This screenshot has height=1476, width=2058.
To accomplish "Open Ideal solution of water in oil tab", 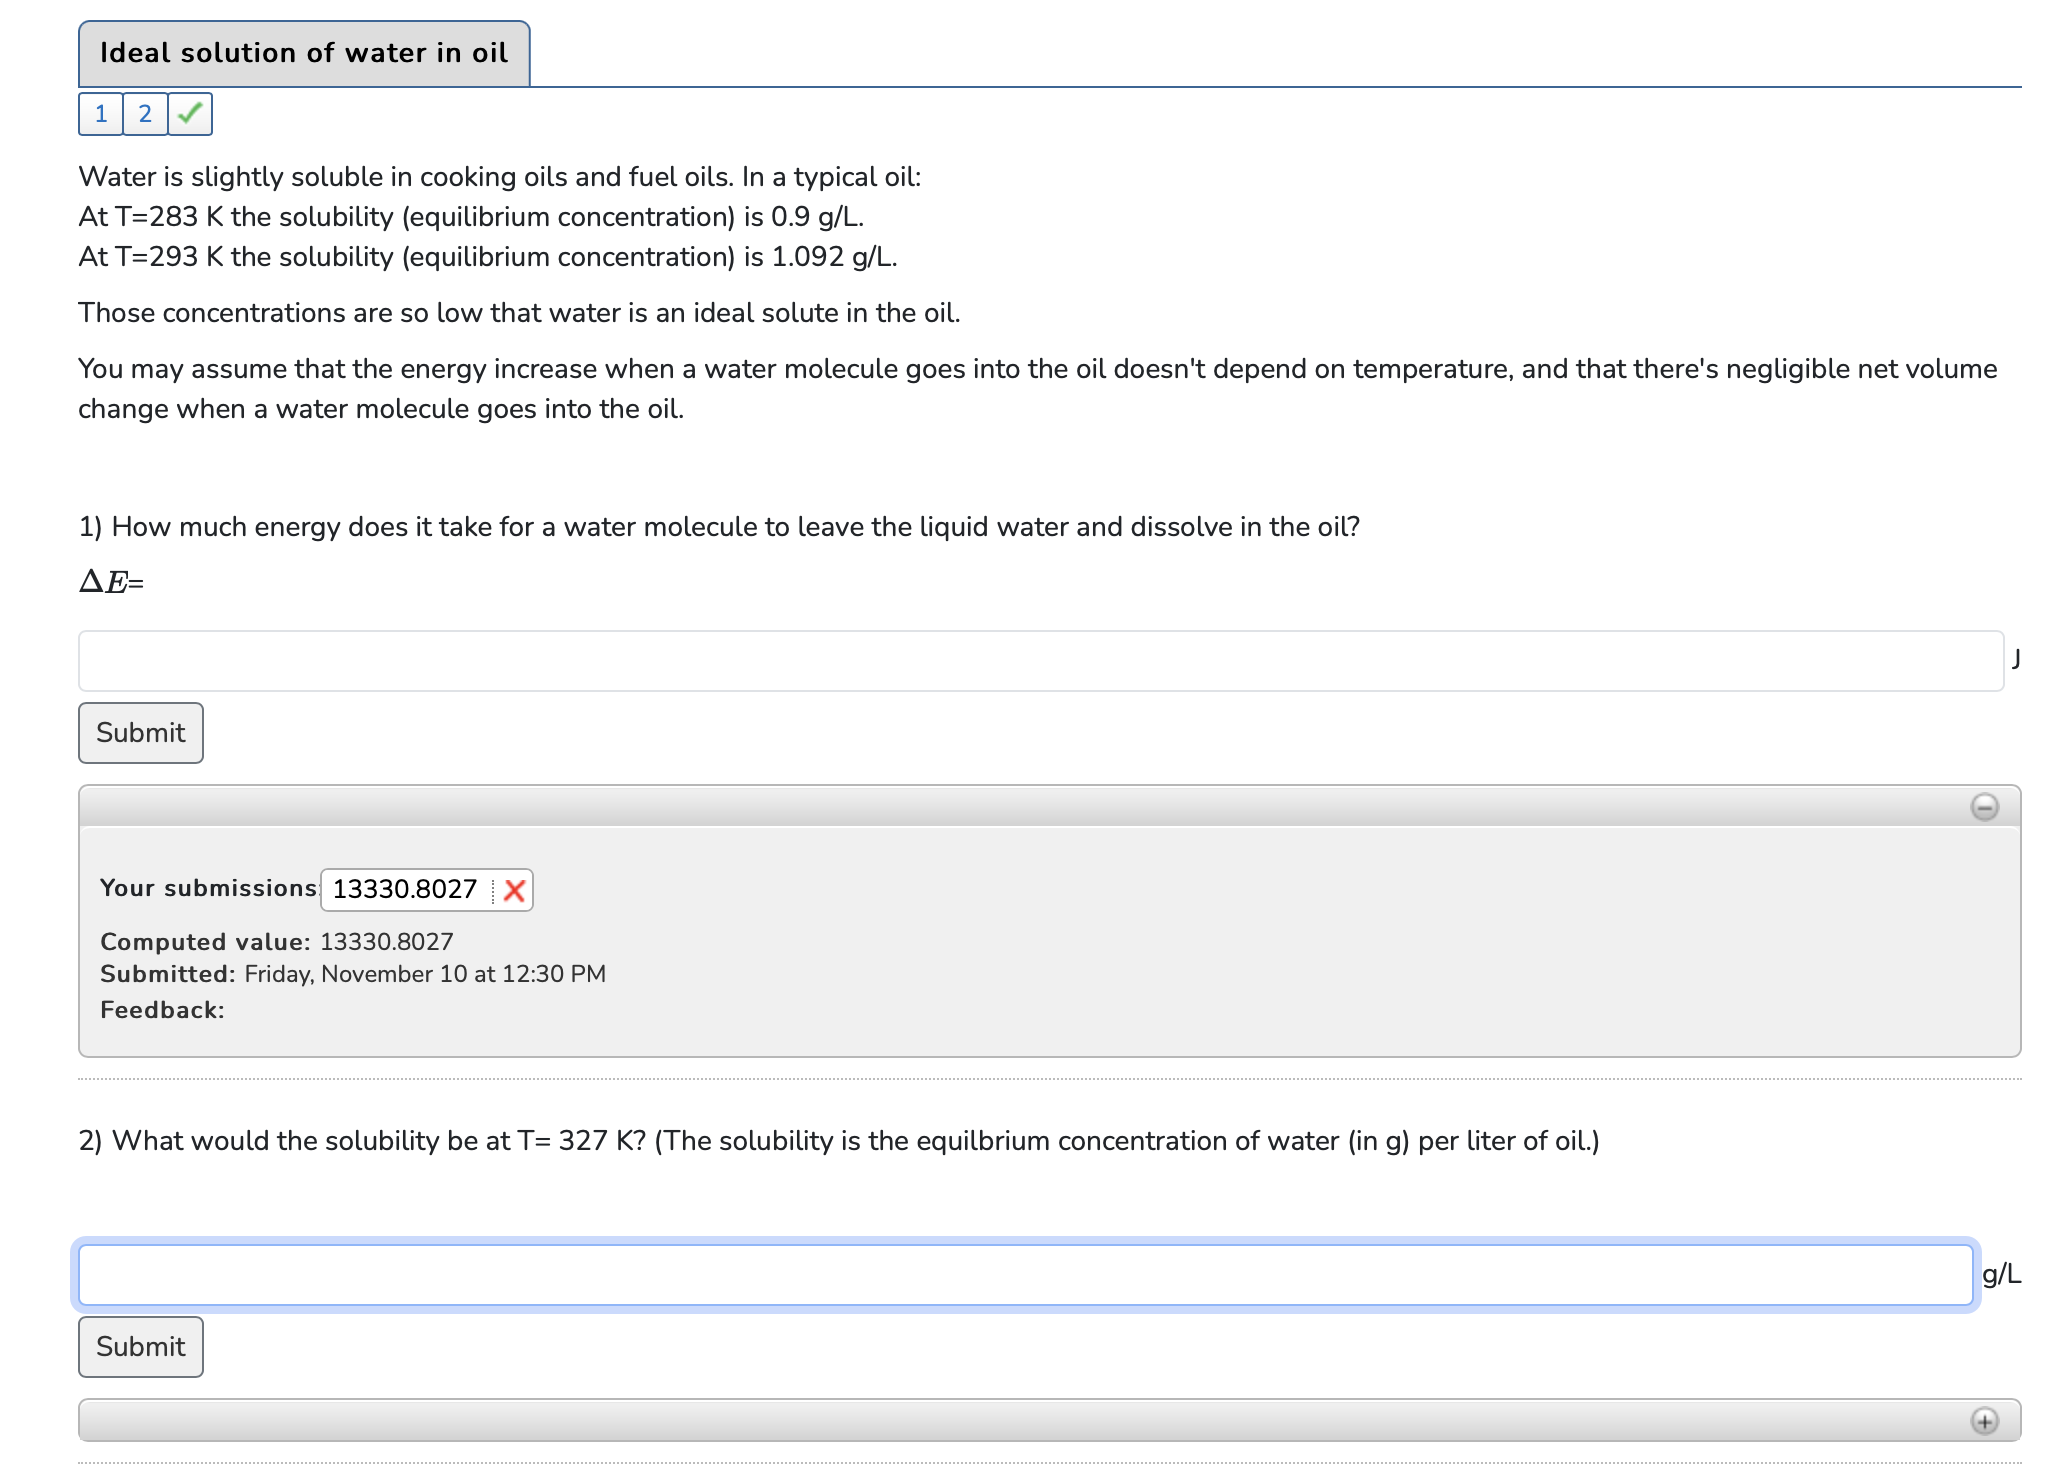I will [x=304, y=53].
